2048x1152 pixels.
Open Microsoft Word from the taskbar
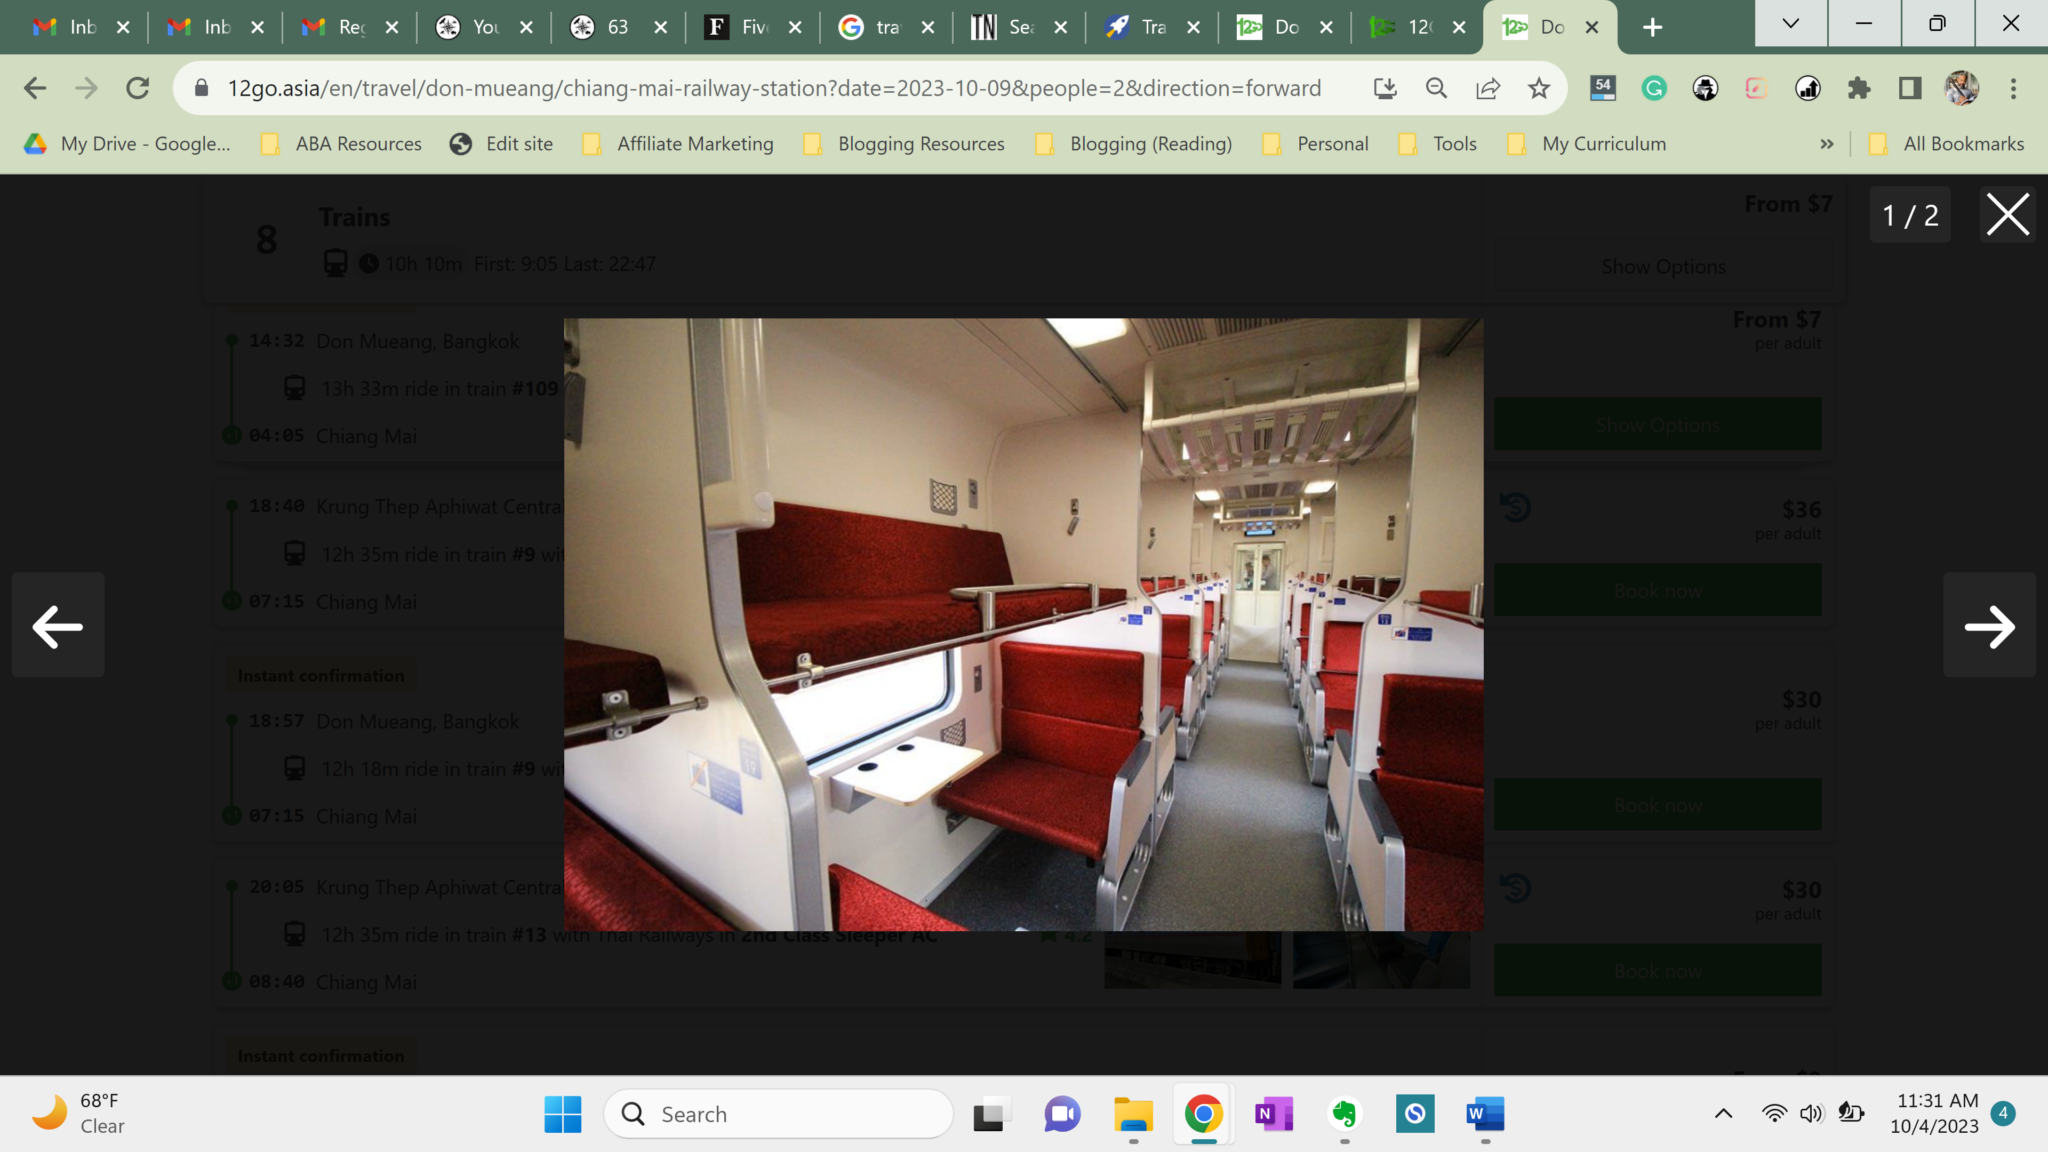[1485, 1114]
